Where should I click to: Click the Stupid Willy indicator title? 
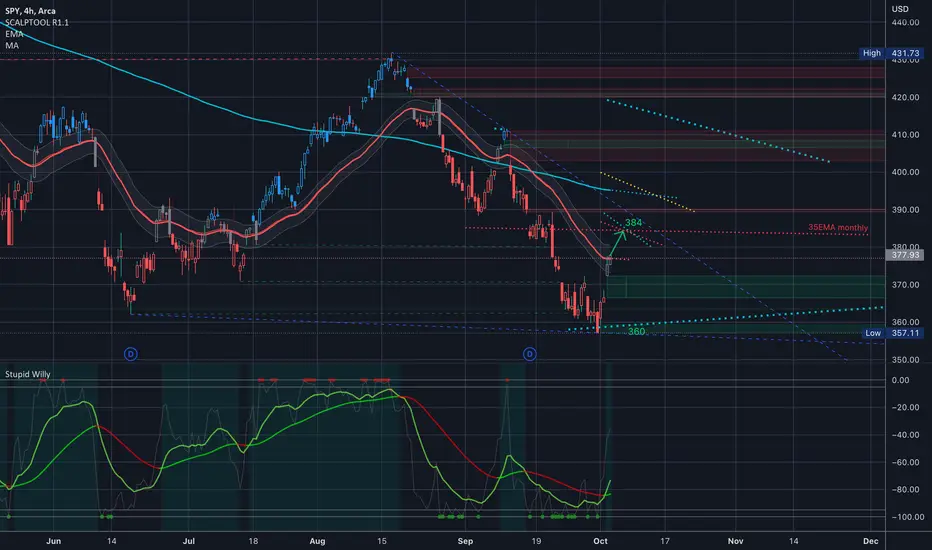pos(27,374)
